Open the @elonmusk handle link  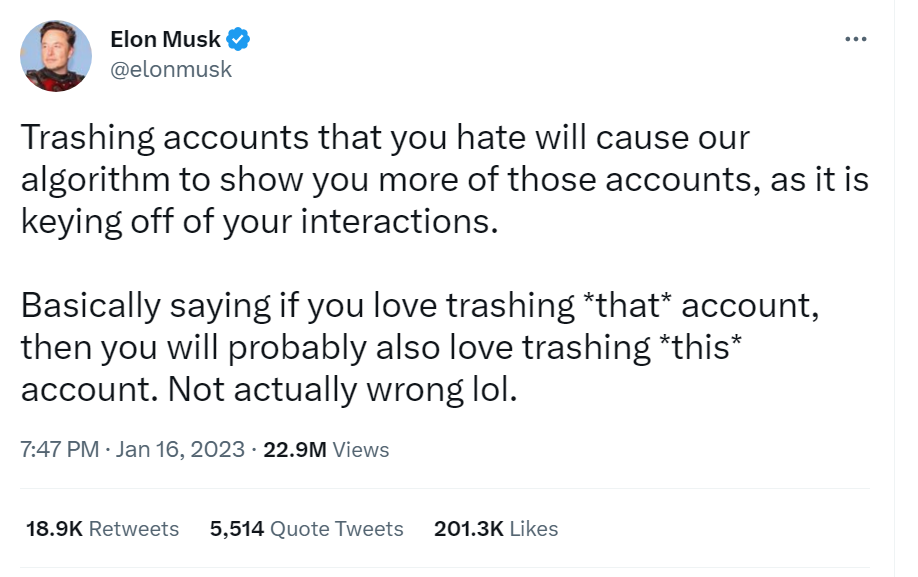tap(170, 69)
